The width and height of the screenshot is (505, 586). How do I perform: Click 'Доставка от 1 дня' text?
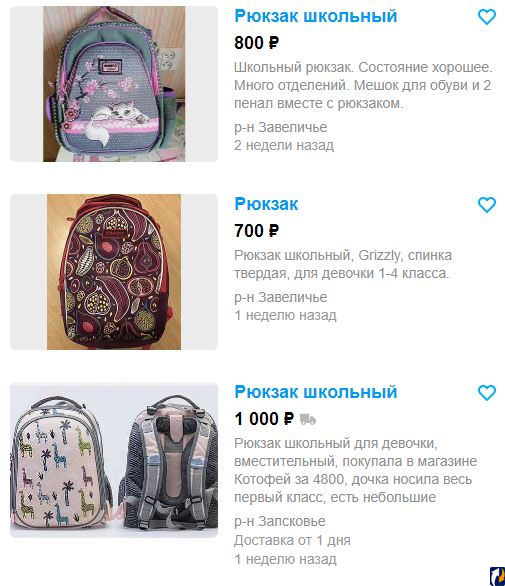[292, 540]
